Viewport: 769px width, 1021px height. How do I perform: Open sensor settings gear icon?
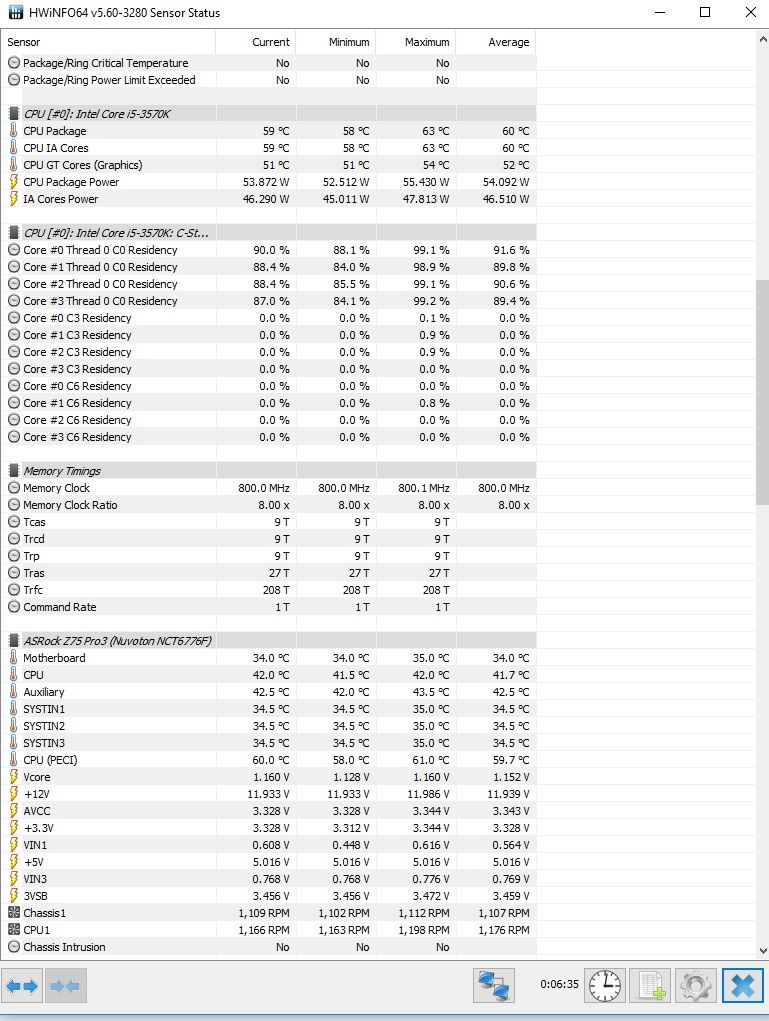pos(696,985)
